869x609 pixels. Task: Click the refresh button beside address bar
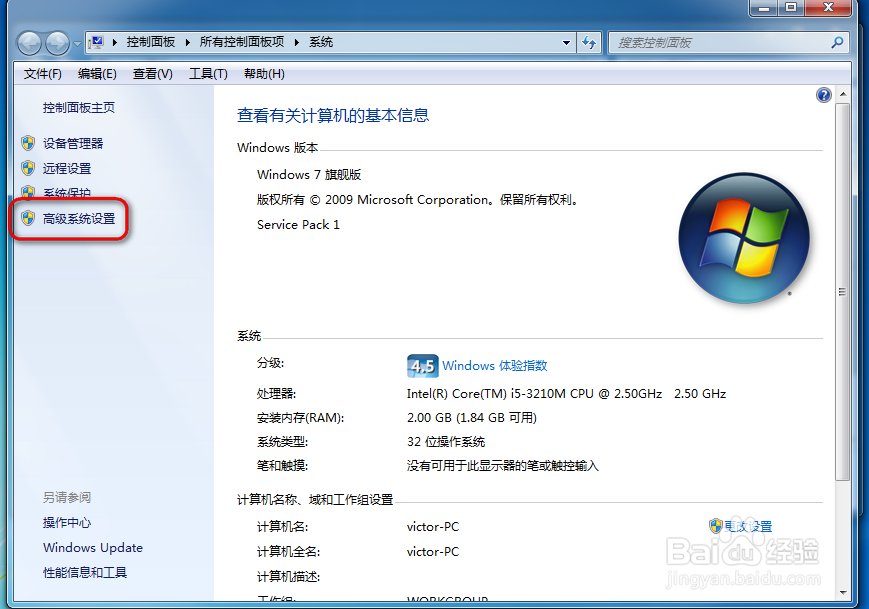click(589, 43)
